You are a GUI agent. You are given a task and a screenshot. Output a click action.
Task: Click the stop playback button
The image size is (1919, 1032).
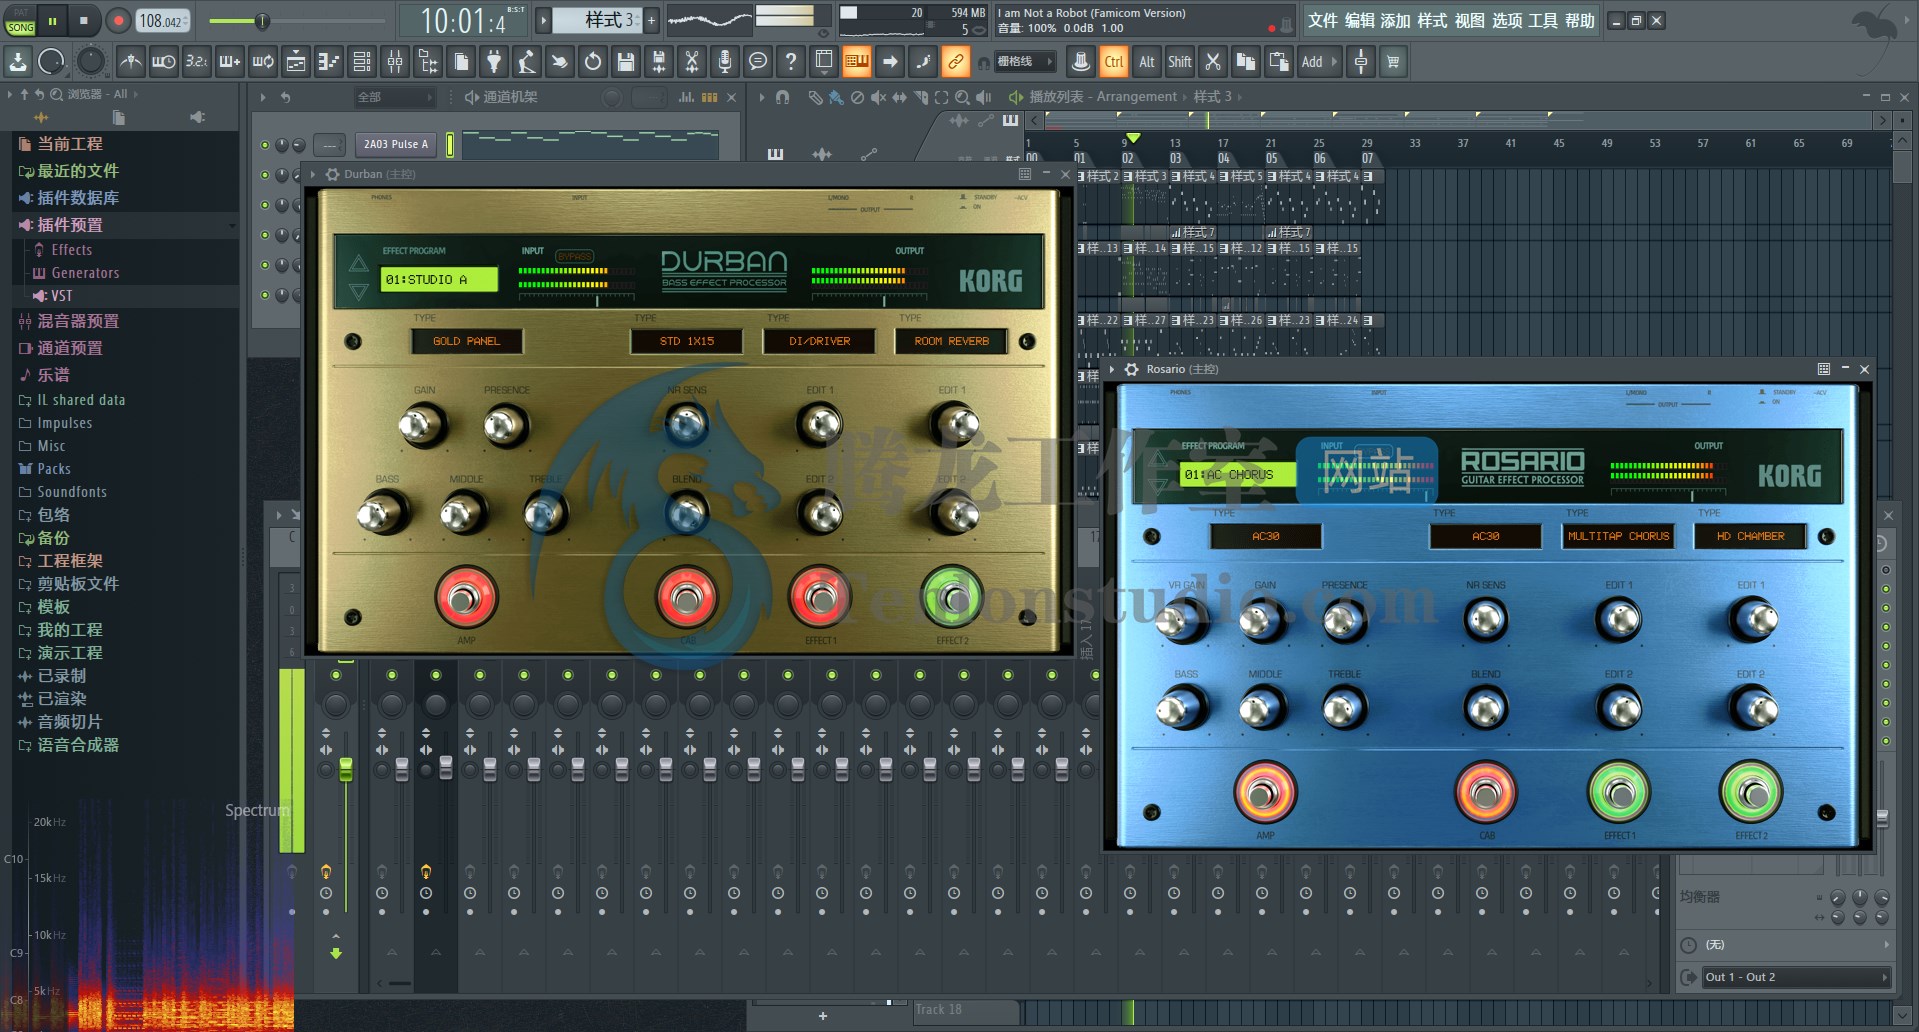(x=84, y=20)
